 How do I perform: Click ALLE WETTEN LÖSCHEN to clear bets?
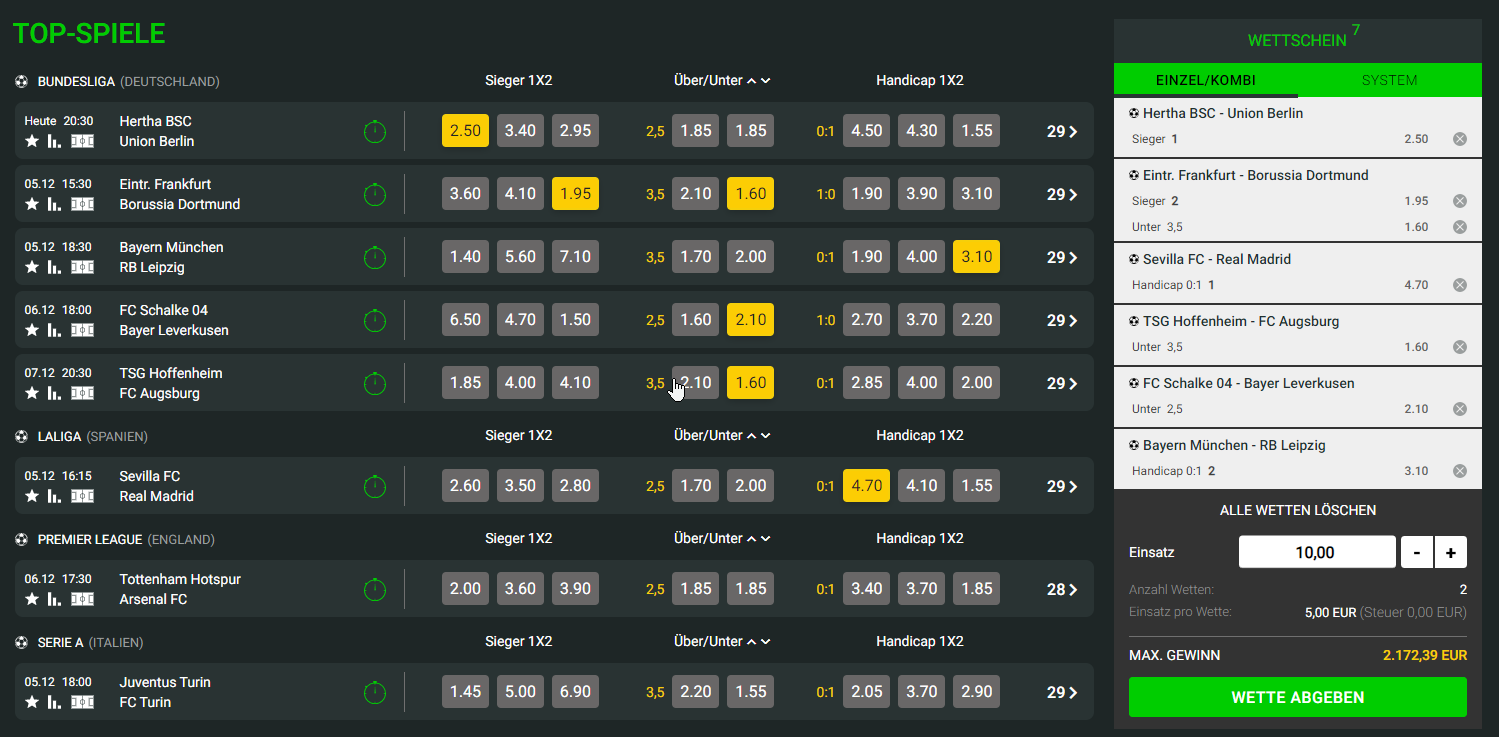1297,510
